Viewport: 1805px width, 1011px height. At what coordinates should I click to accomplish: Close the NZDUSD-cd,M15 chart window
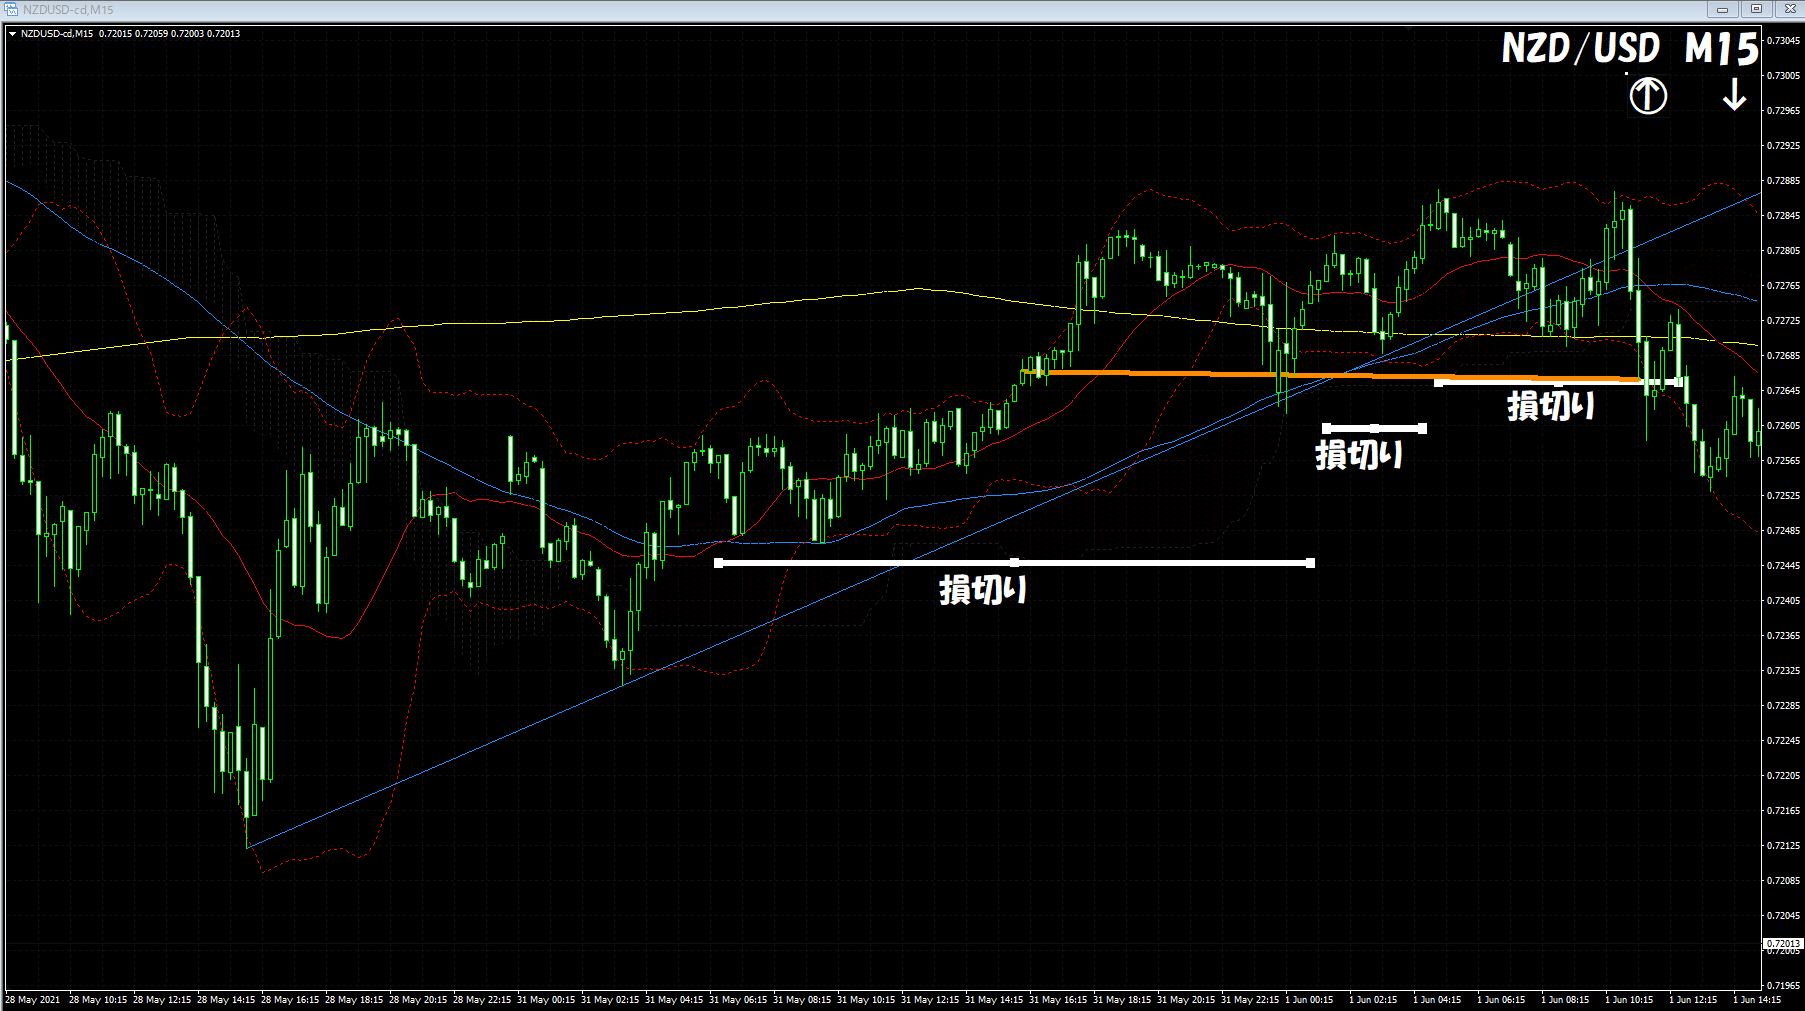click(x=1789, y=9)
